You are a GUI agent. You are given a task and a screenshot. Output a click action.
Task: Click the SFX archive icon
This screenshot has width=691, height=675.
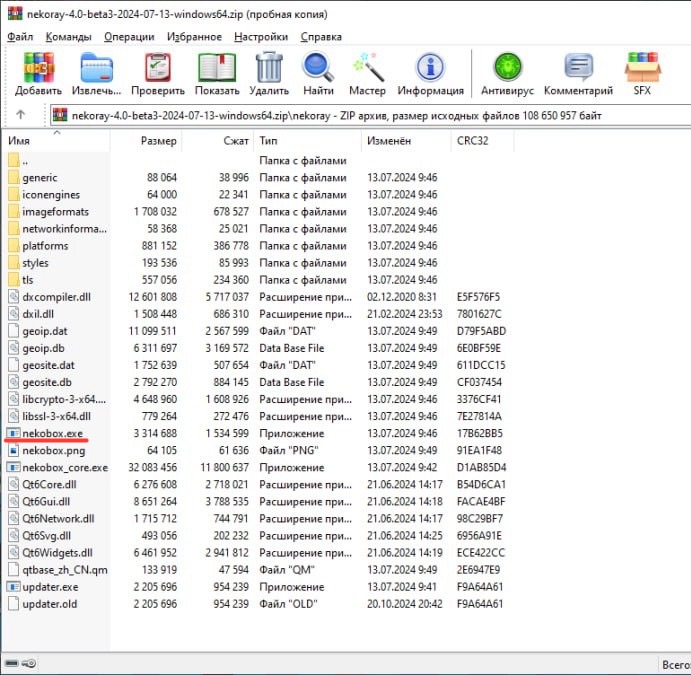pyautogui.click(x=642, y=67)
